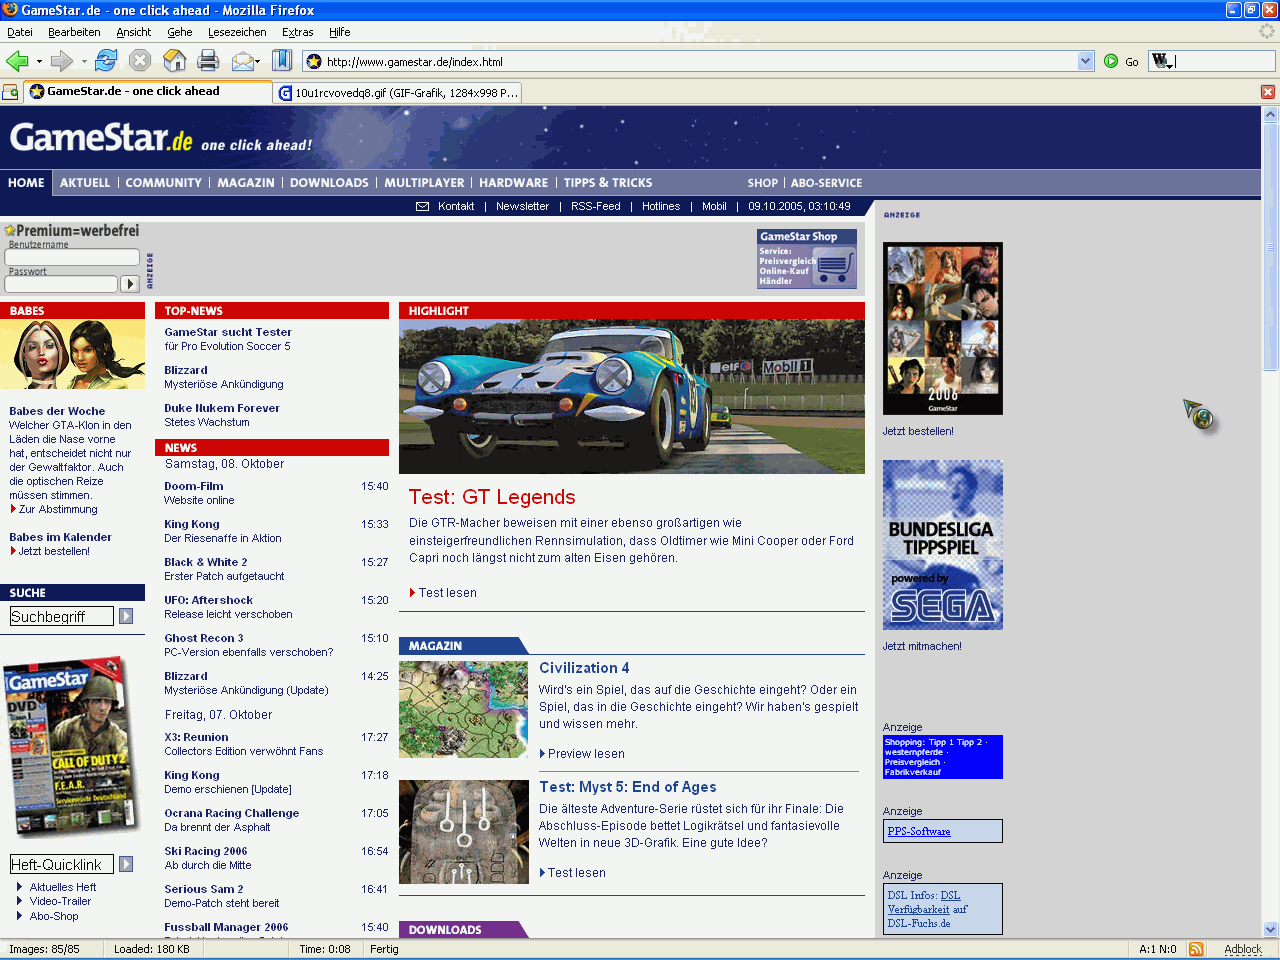Viewport: 1280px width, 960px height.
Task: Click the GT Legends race car image
Action: 632,397
